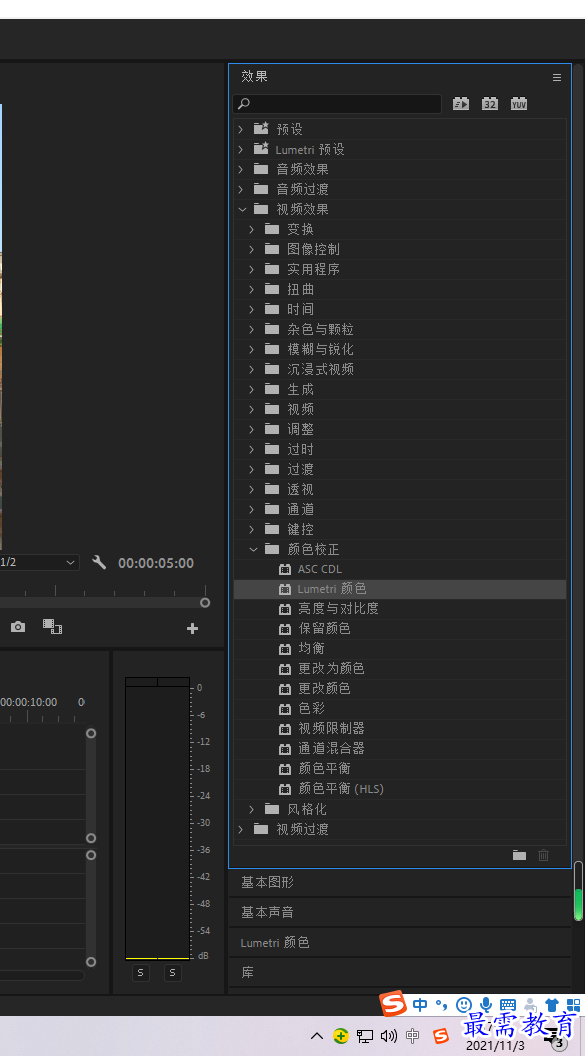Click the Sogou microphone voice input icon
This screenshot has height=1056, width=585.
tap(486, 1005)
